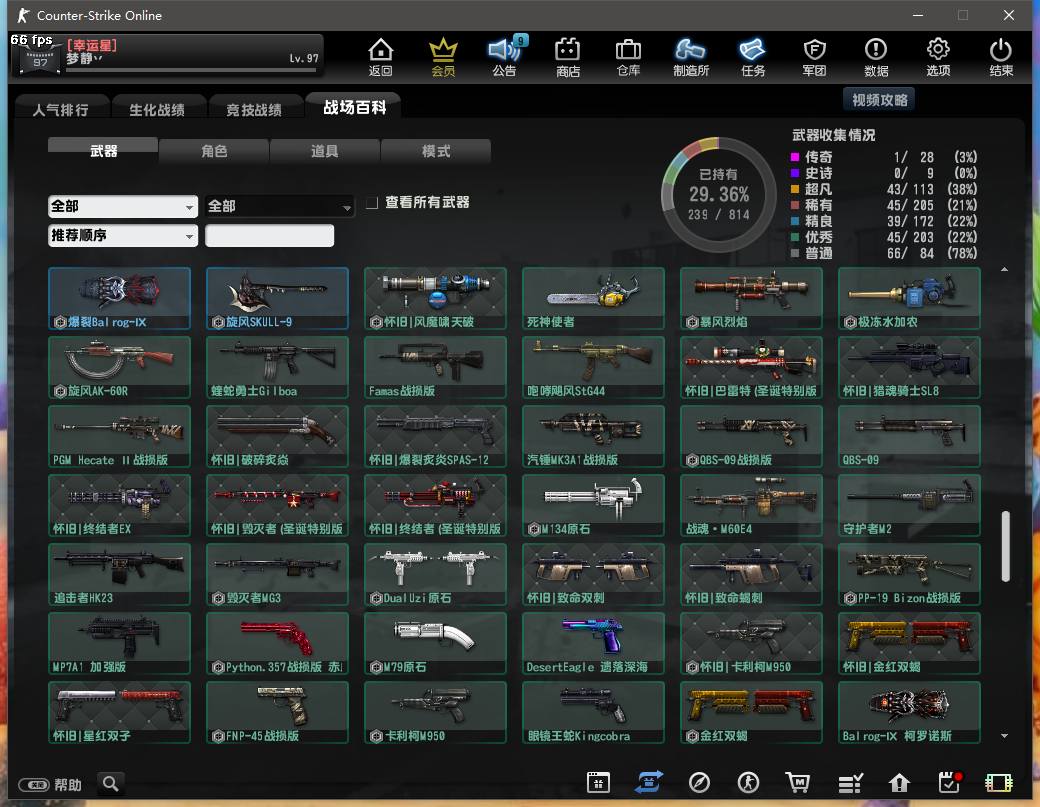Open the MP7A1 加强版 weapon card
The width and height of the screenshot is (1040, 807).
119,643
